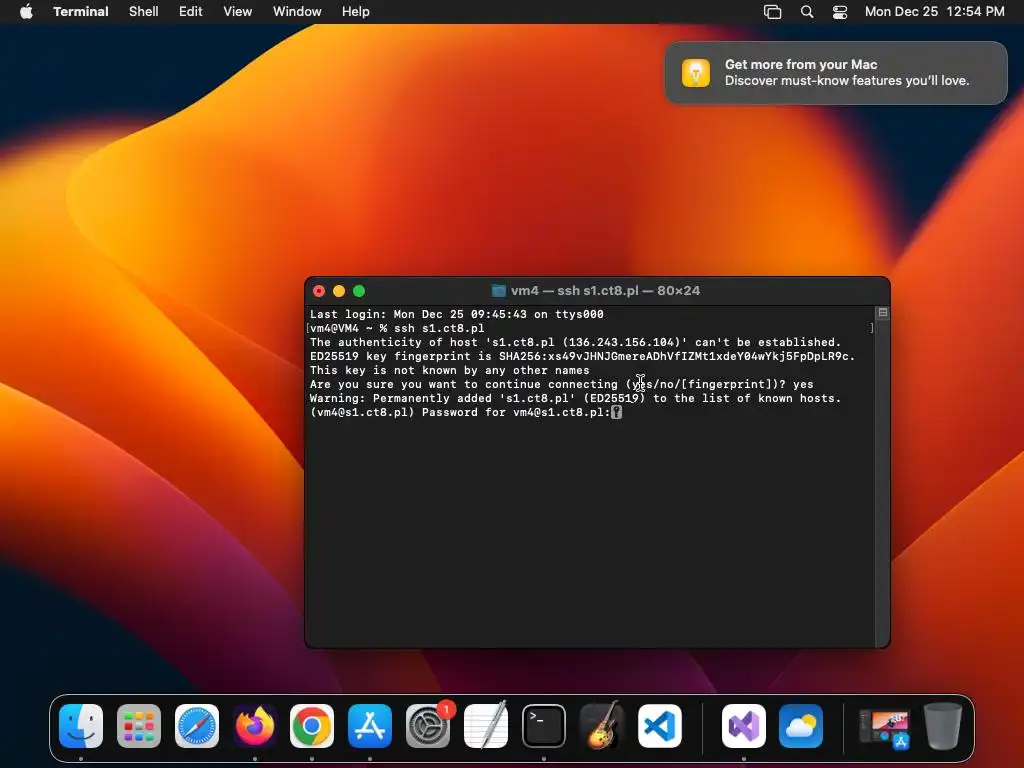Click the Stage Manager menu bar icon

[773, 12]
